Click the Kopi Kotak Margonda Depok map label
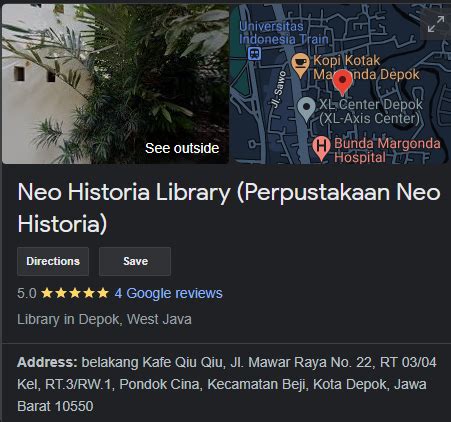The height and width of the screenshot is (422, 451). 366,67
